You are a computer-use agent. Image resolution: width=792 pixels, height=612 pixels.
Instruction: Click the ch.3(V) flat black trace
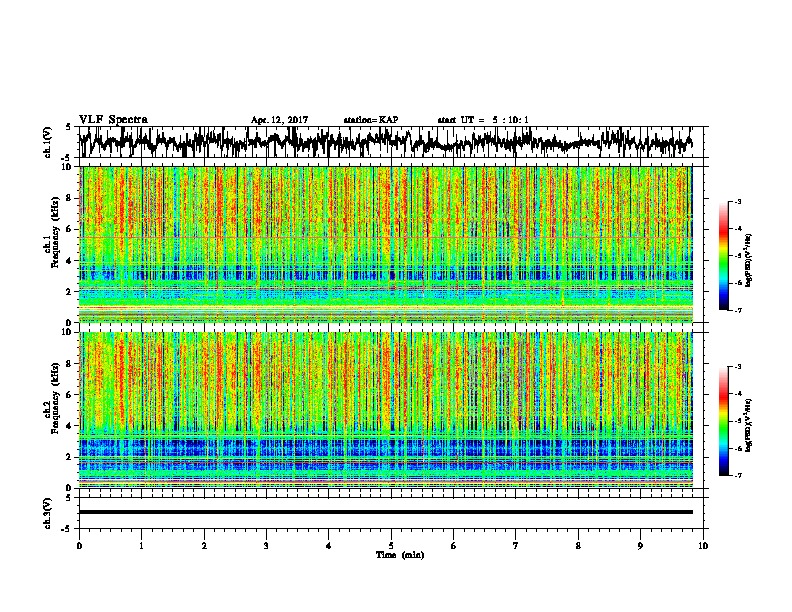(x=386, y=512)
